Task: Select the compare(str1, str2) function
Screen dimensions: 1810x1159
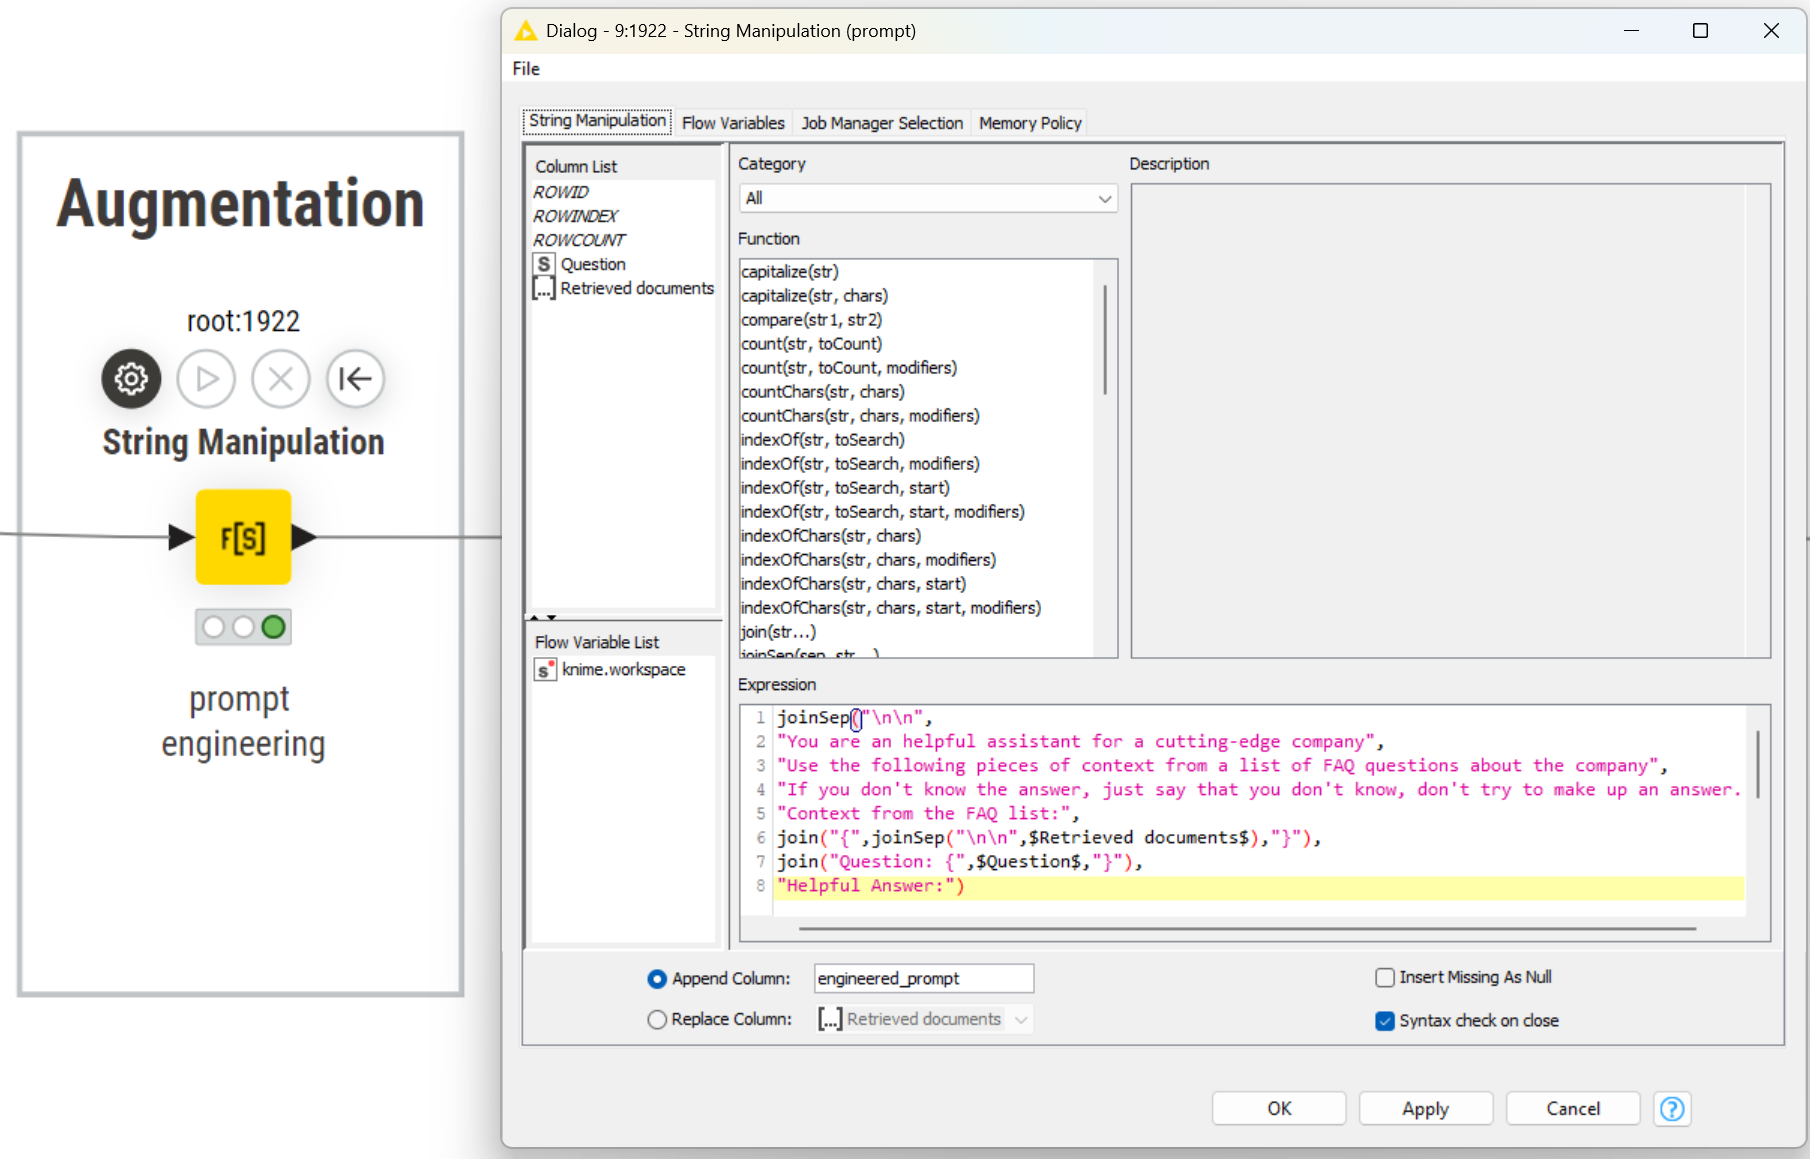Action: point(811,319)
